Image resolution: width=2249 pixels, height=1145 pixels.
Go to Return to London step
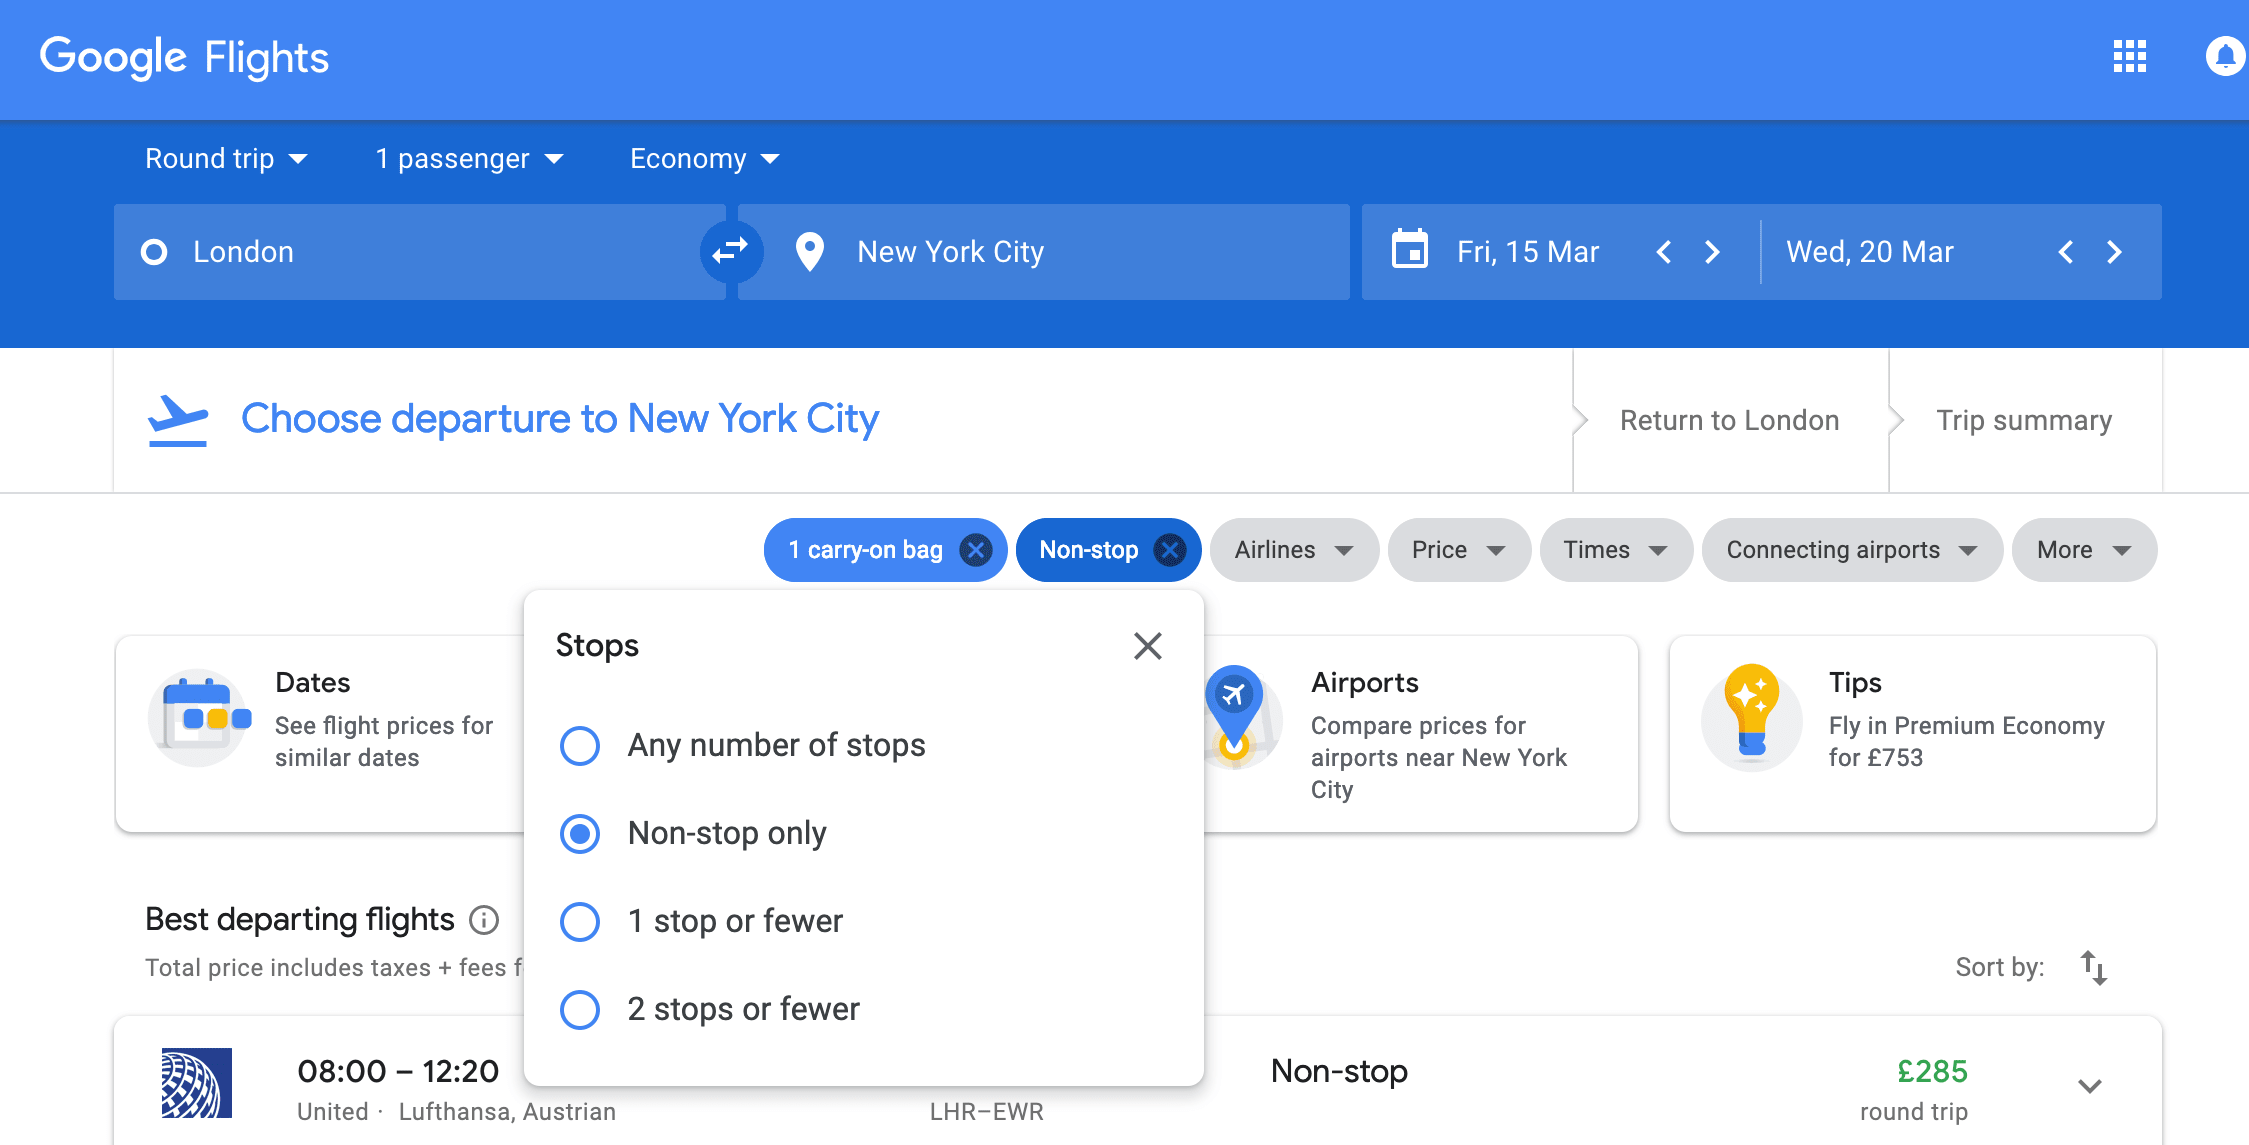coord(1729,420)
